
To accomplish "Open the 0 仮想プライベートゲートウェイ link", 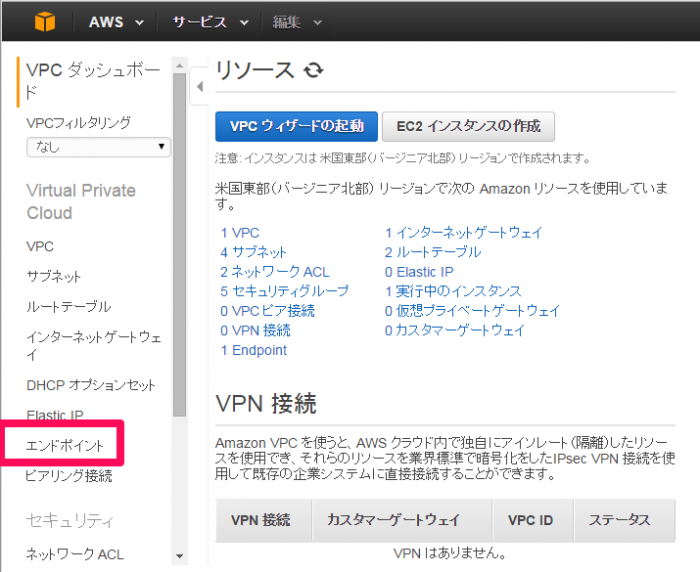I will (472, 311).
